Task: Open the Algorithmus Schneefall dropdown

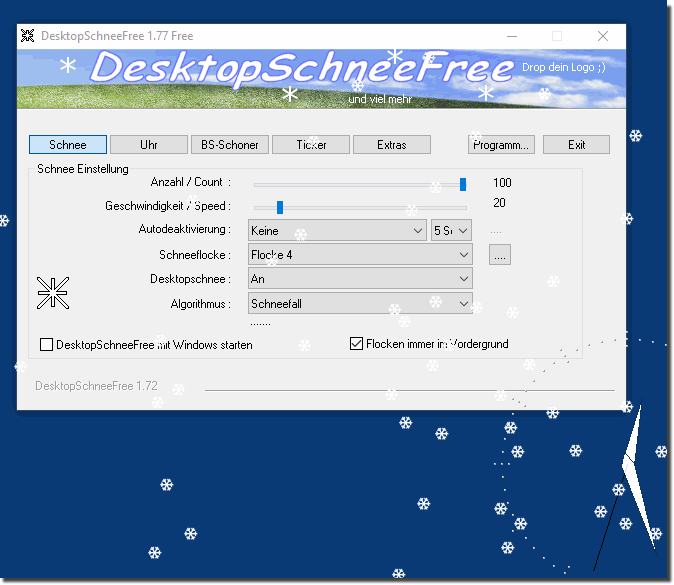Action: coord(360,303)
